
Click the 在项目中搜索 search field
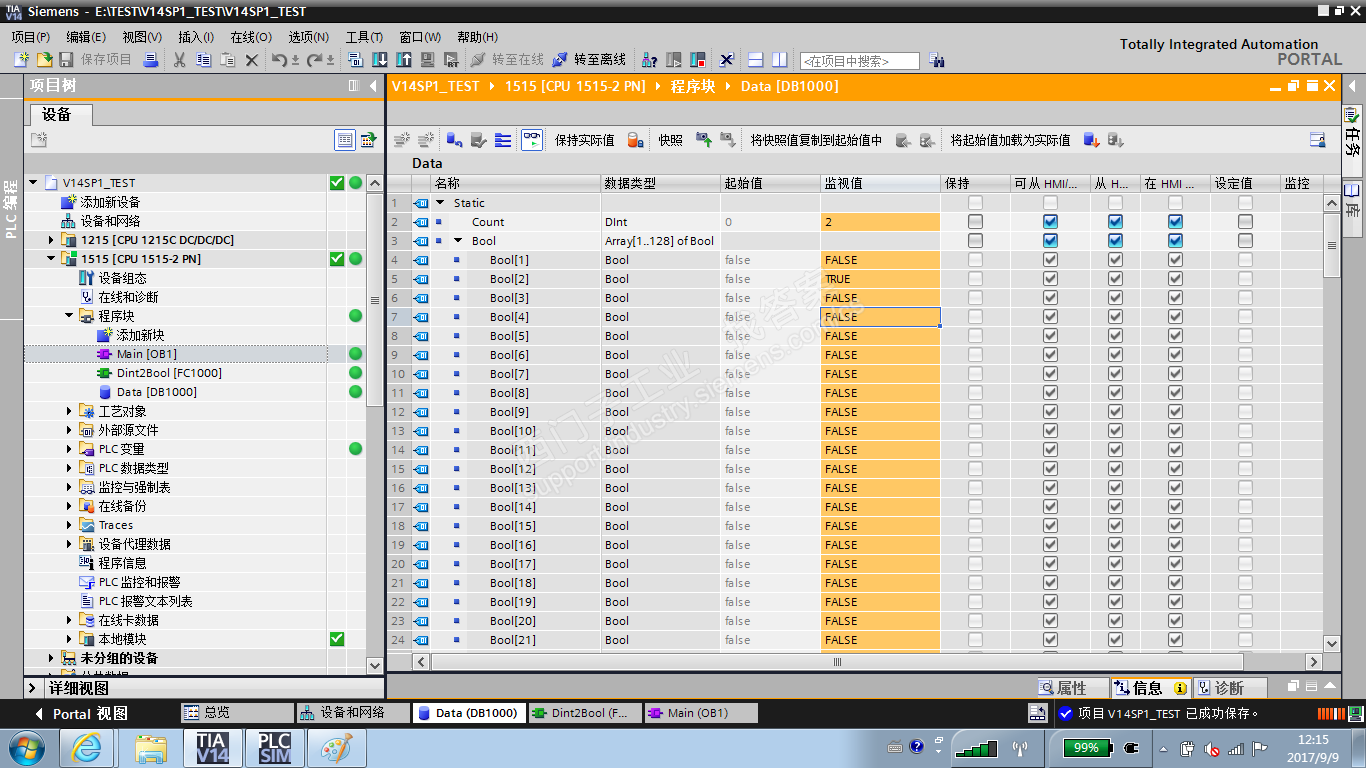coord(860,61)
